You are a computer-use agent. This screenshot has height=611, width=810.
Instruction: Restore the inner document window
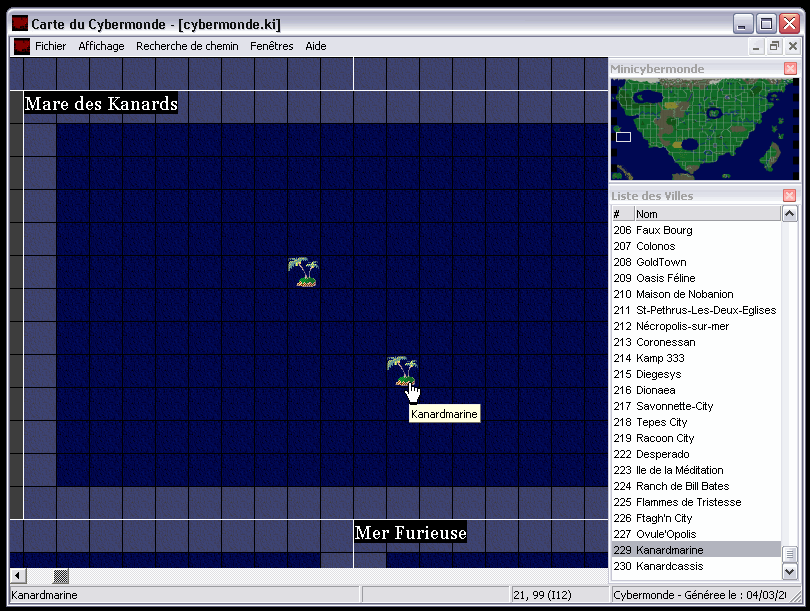click(774, 46)
